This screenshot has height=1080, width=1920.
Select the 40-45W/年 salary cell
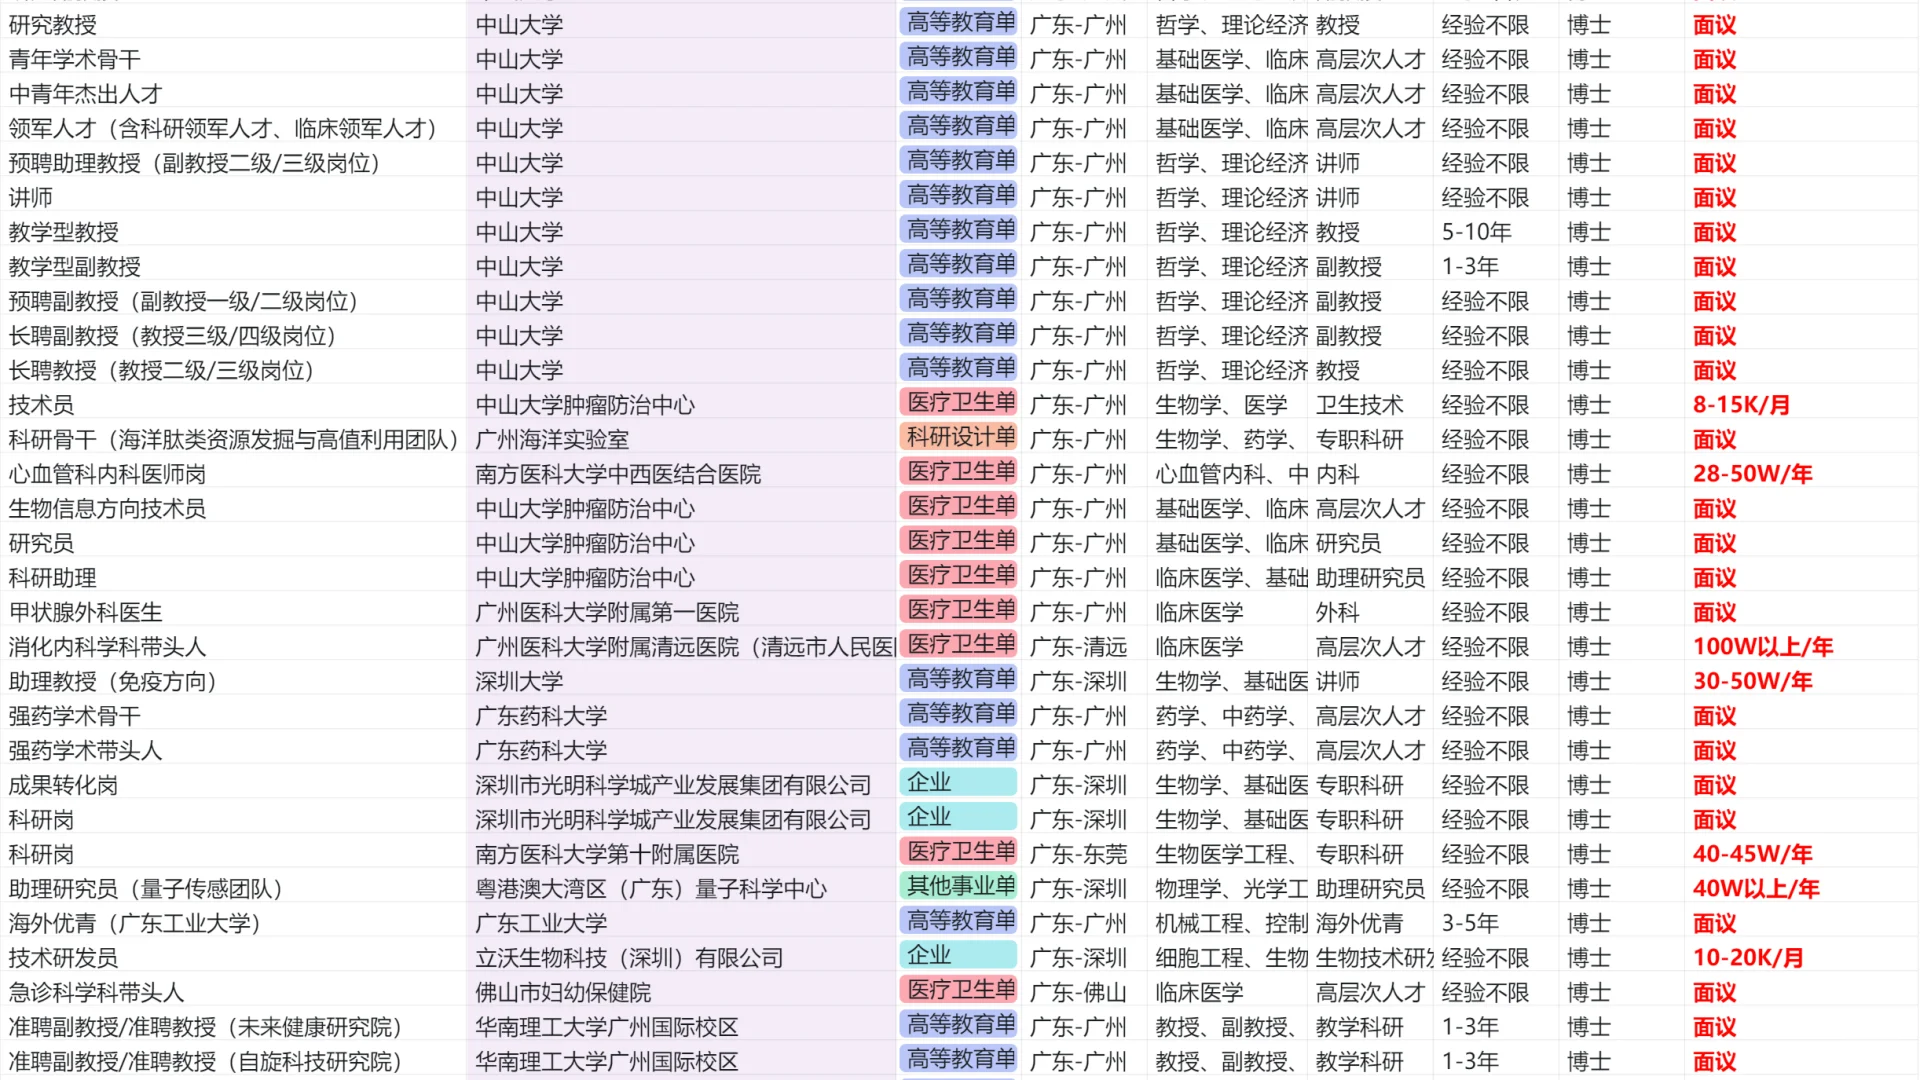point(1752,855)
